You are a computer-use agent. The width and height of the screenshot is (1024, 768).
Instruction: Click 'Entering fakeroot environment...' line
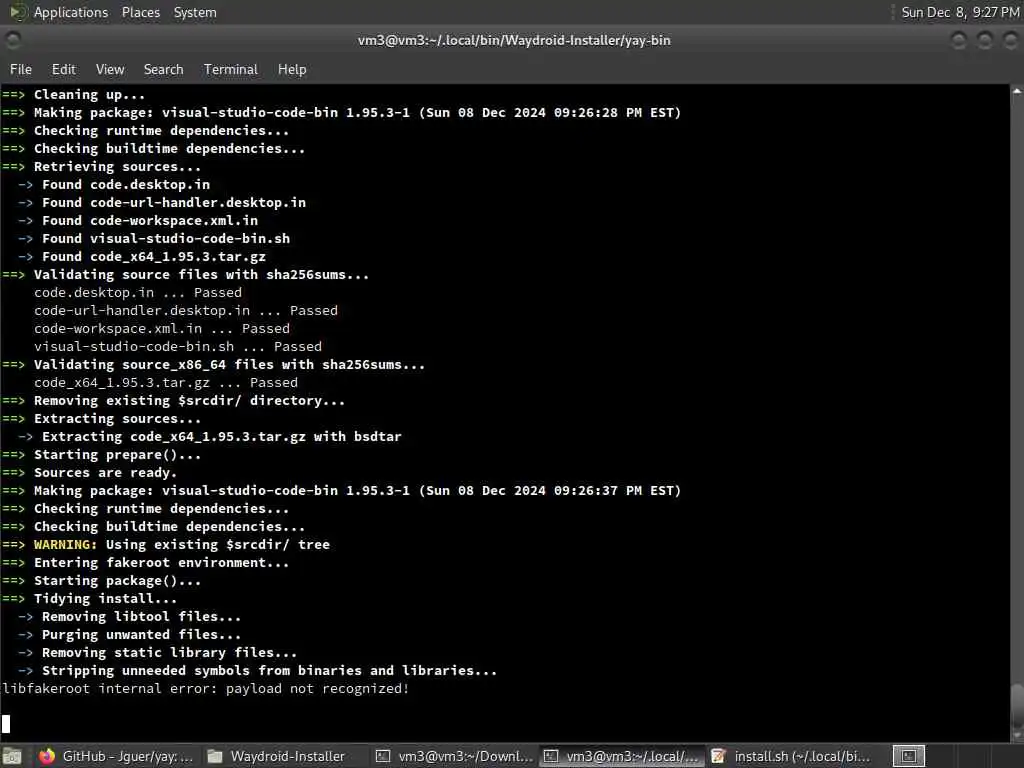(x=145, y=563)
